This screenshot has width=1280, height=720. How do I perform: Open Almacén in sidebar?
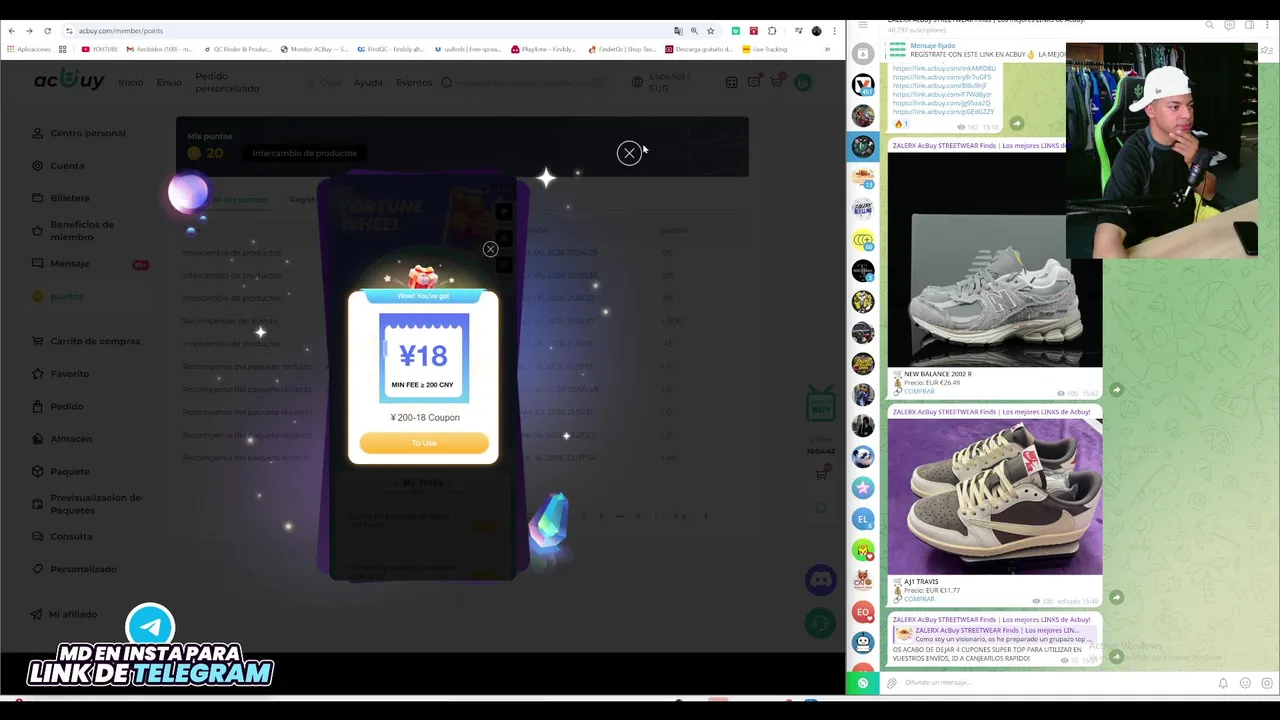(x=62, y=439)
